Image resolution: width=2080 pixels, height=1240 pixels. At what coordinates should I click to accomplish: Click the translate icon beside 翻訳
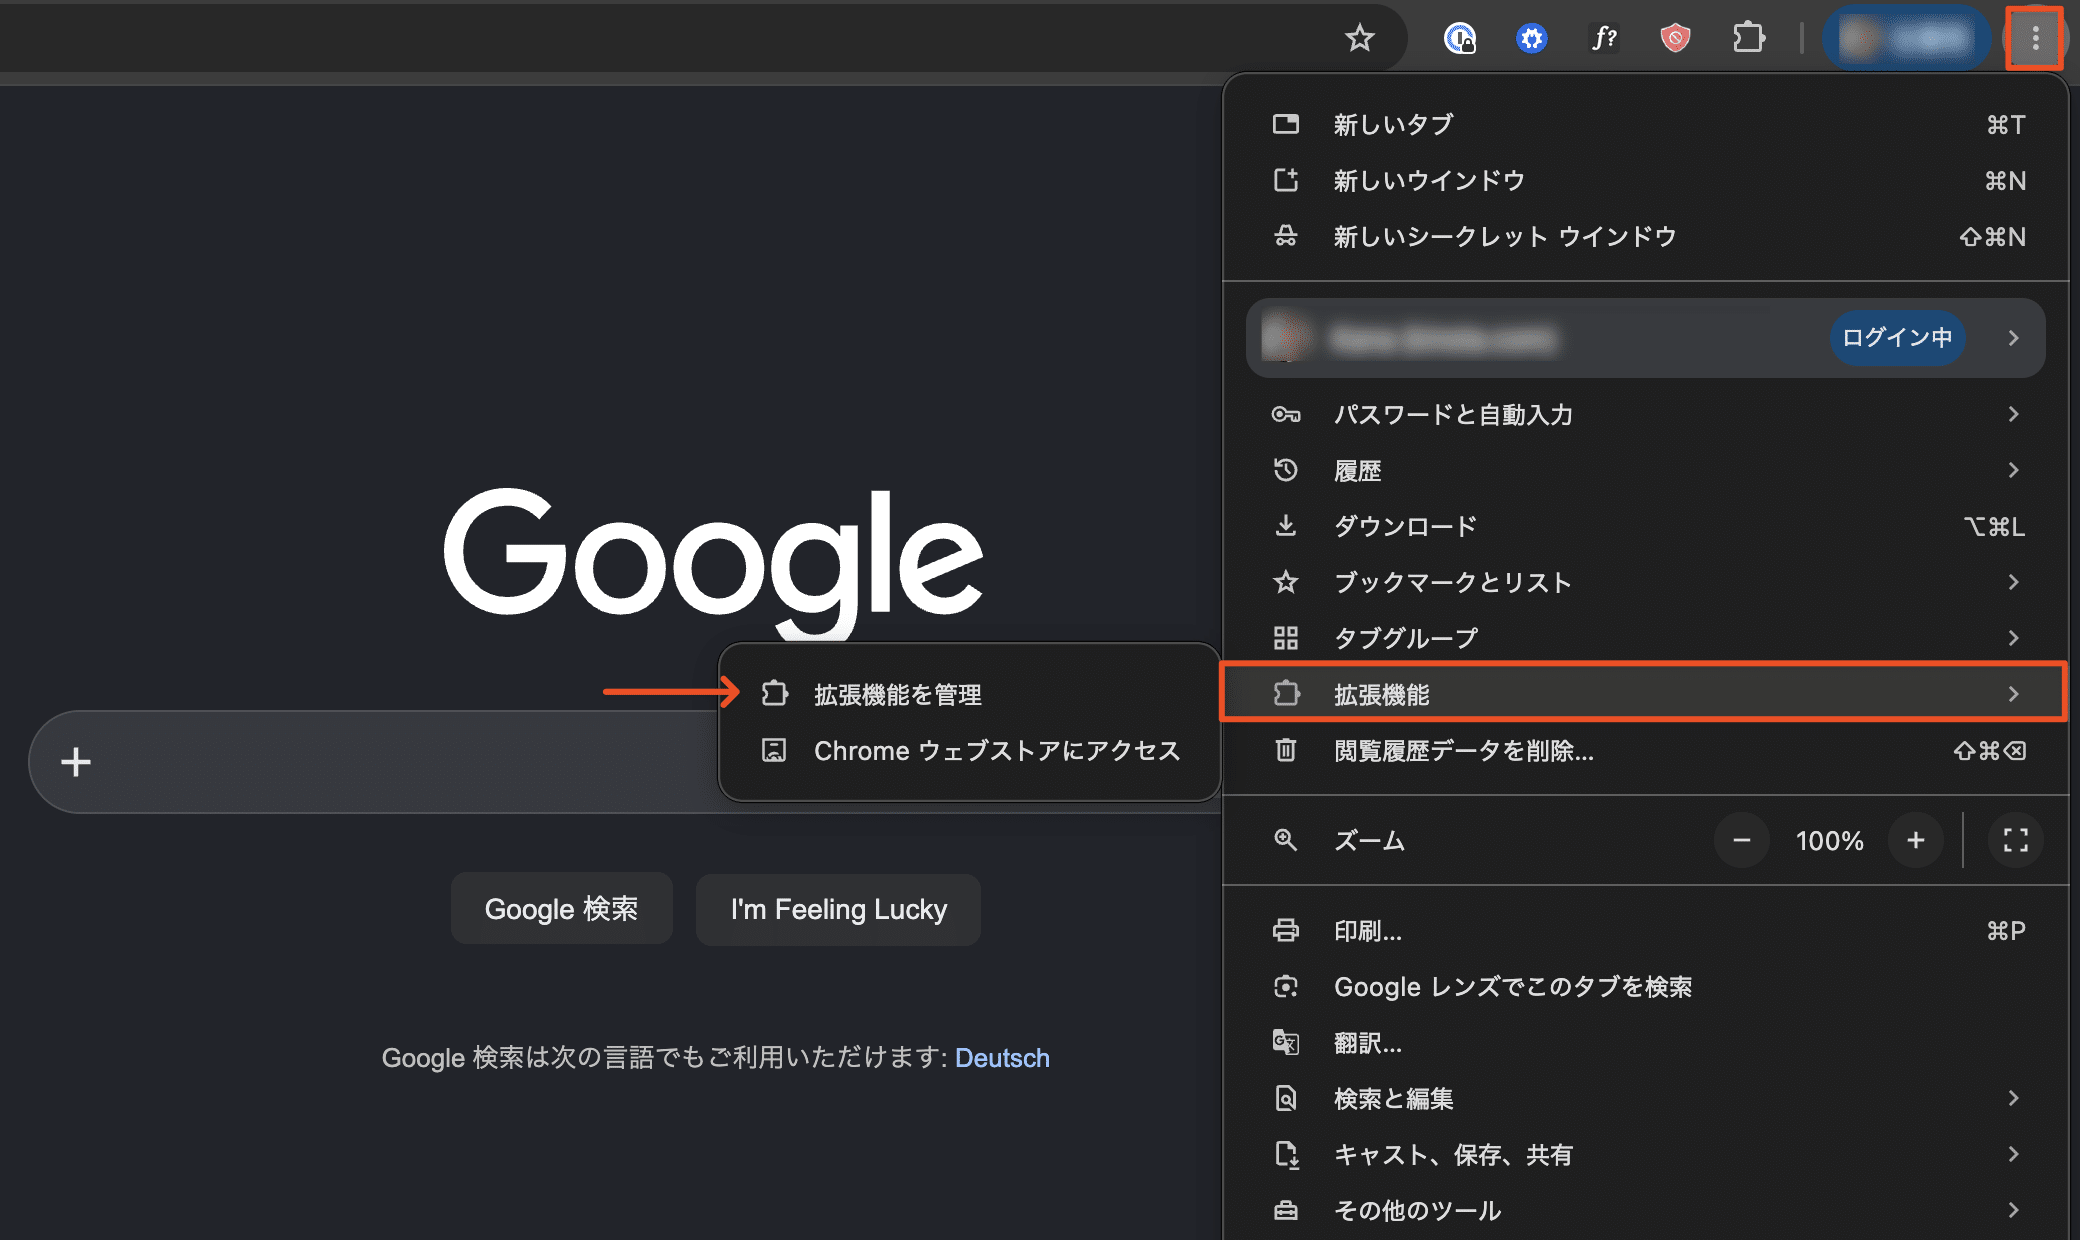(x=1286, y=1043)
